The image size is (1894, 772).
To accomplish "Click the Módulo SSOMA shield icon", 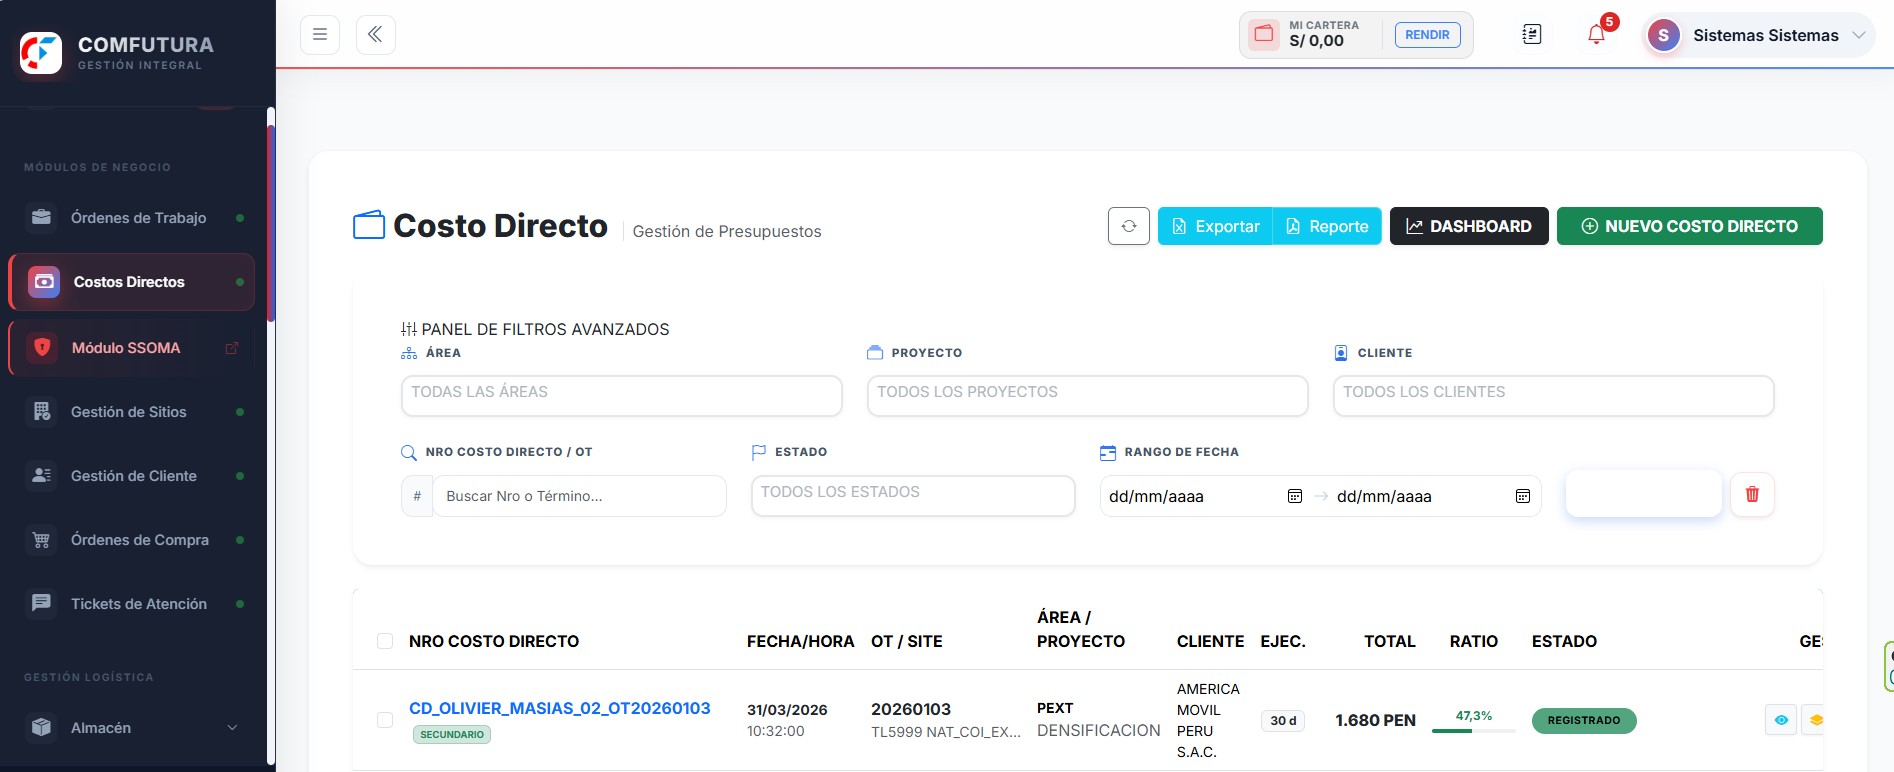I will [42, 347].
